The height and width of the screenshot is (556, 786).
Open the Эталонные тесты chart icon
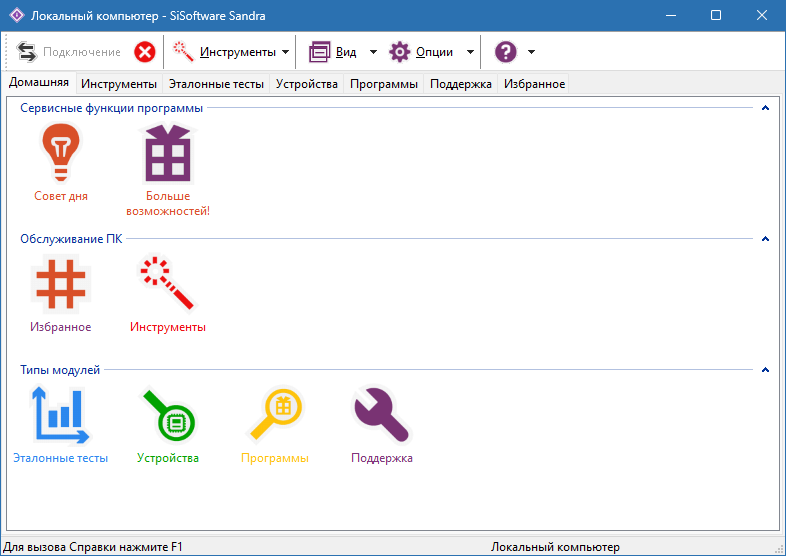click(61, 415)
